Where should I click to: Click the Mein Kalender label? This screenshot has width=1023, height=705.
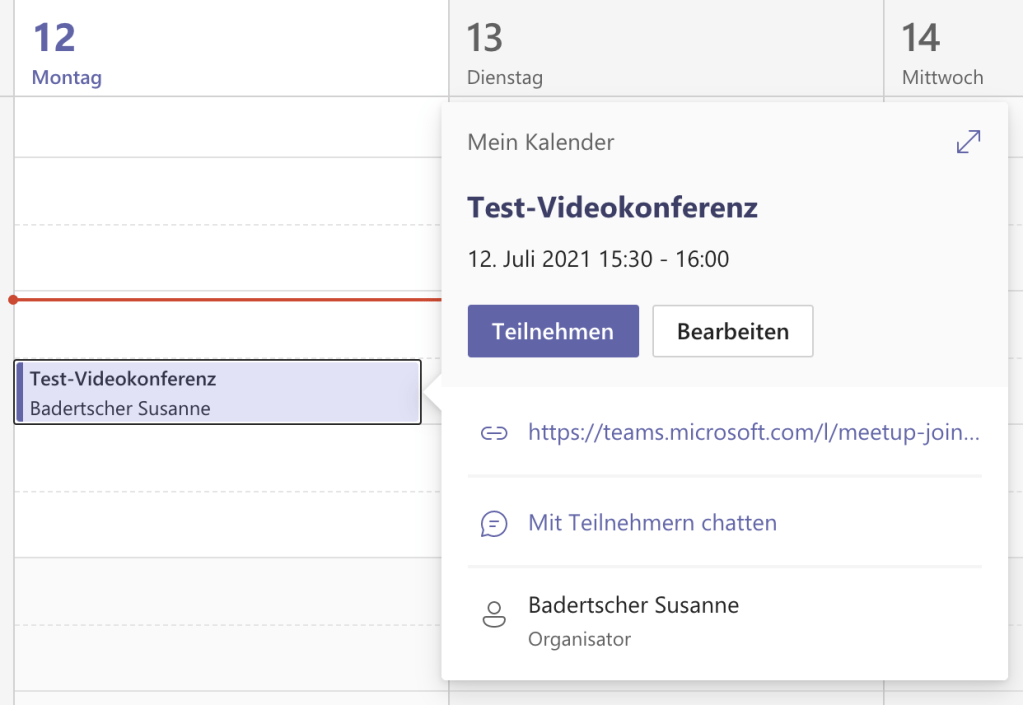click(x=540, y=143)
